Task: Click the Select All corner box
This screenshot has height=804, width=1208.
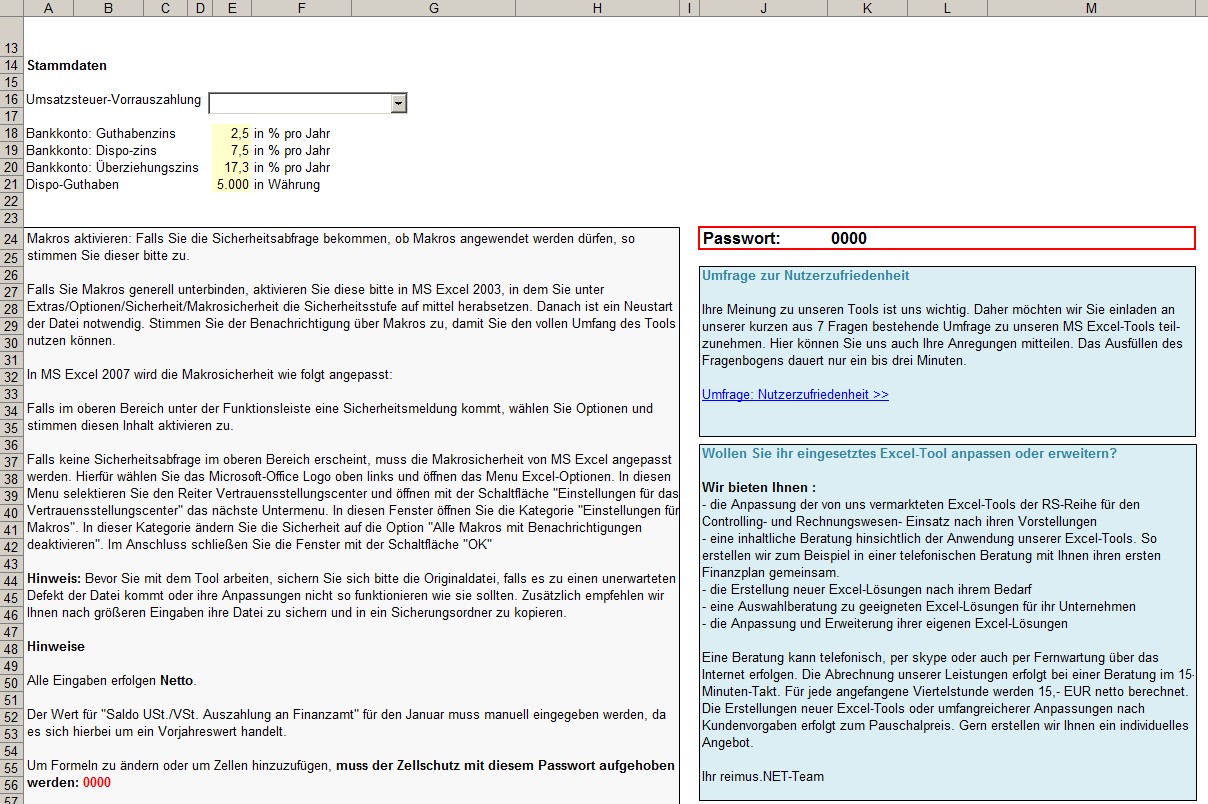Action: coord(11,8)
